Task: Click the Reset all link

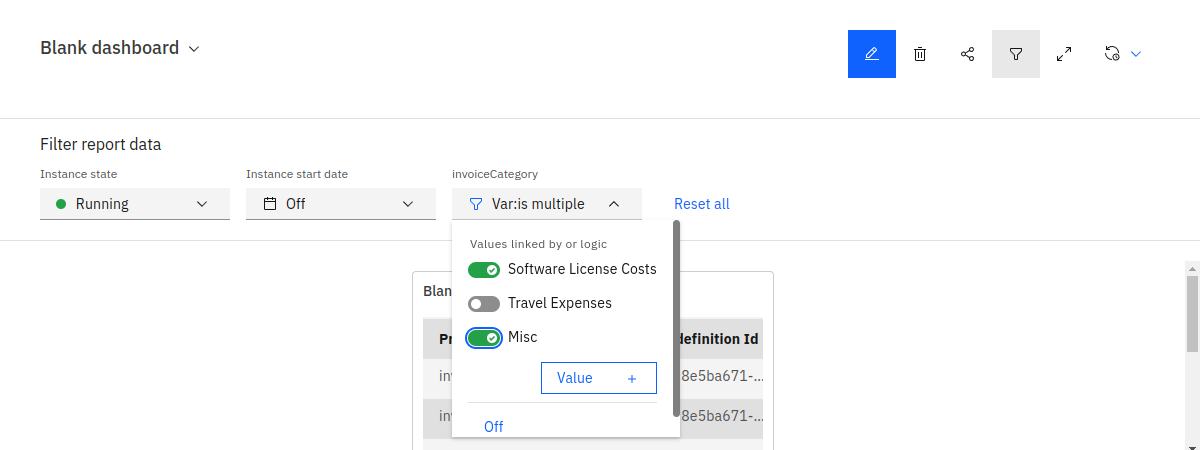Action: click(702, 204)
